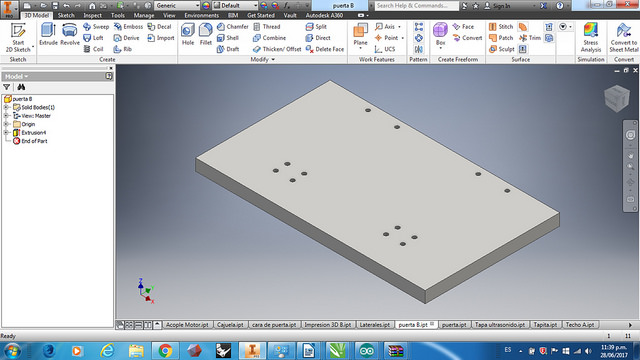Select the Rib tool
640x360 pixels.
(x=123, y=49)
